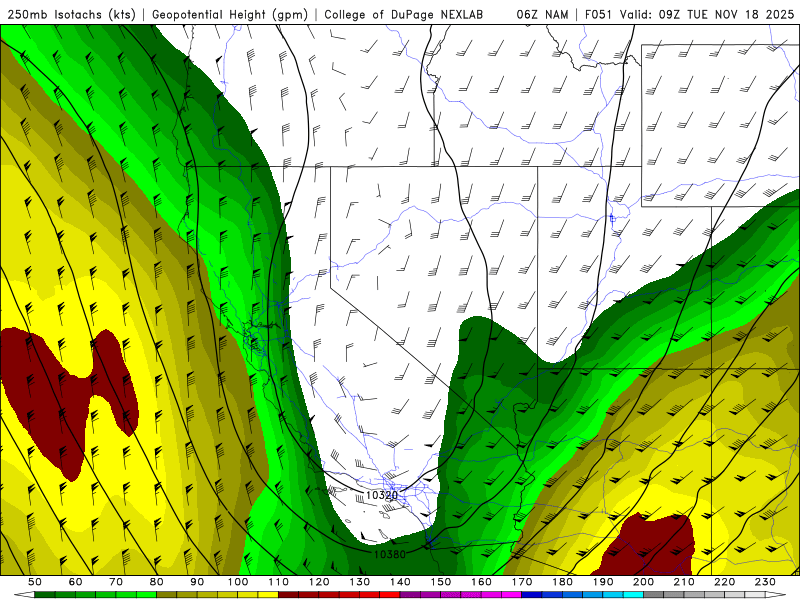Click the 'Valid: 09Z TUE NOV 18 2025' text
The image size is (800, 600).
coord(707,15)
